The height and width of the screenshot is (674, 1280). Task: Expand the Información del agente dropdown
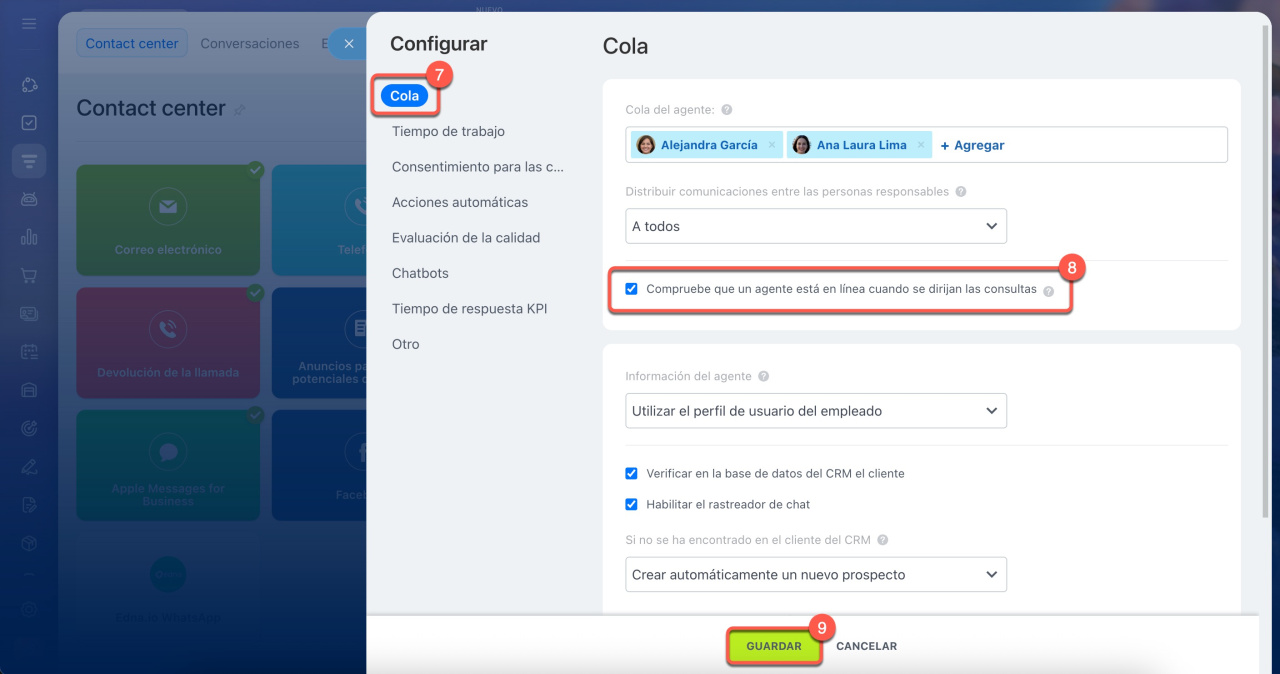click(x=815, y=411)
